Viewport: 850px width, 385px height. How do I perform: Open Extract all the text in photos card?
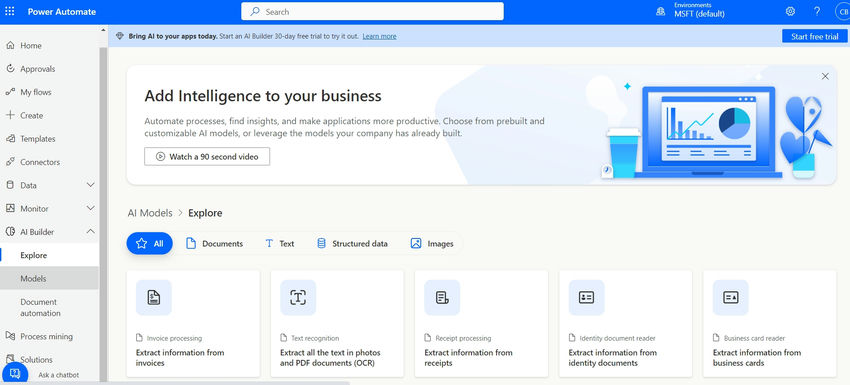pyautogui.click(x=337, y=323)
